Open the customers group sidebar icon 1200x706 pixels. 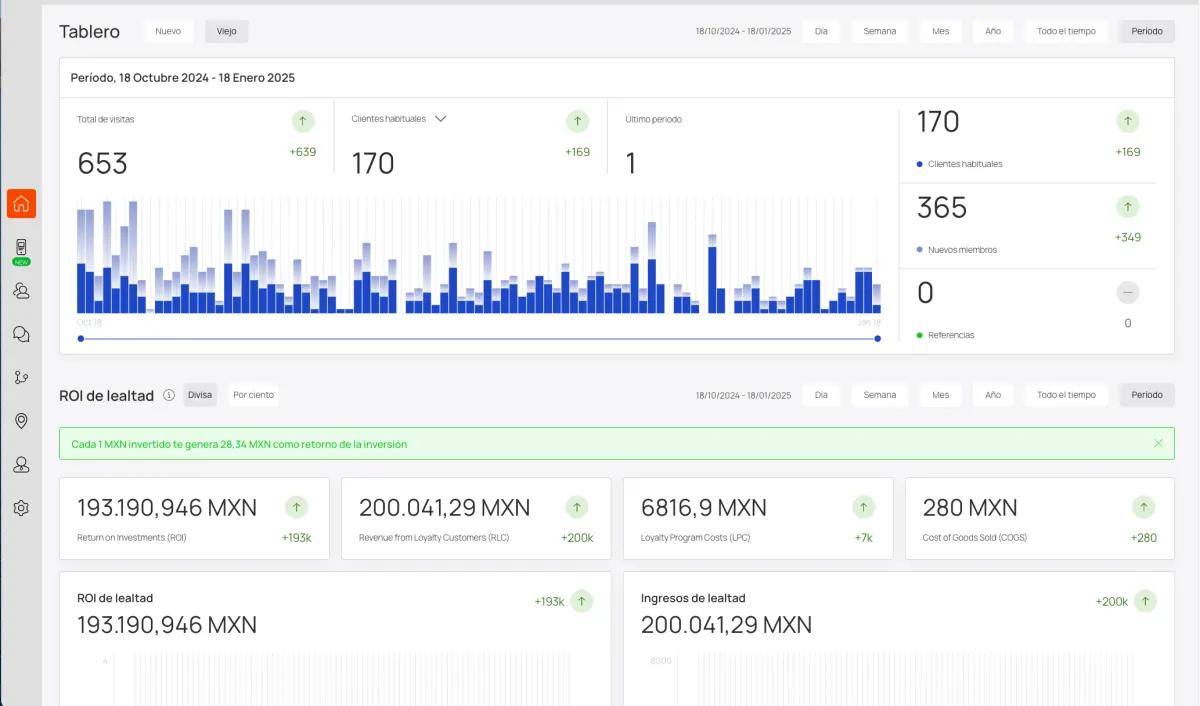(21, 291)
